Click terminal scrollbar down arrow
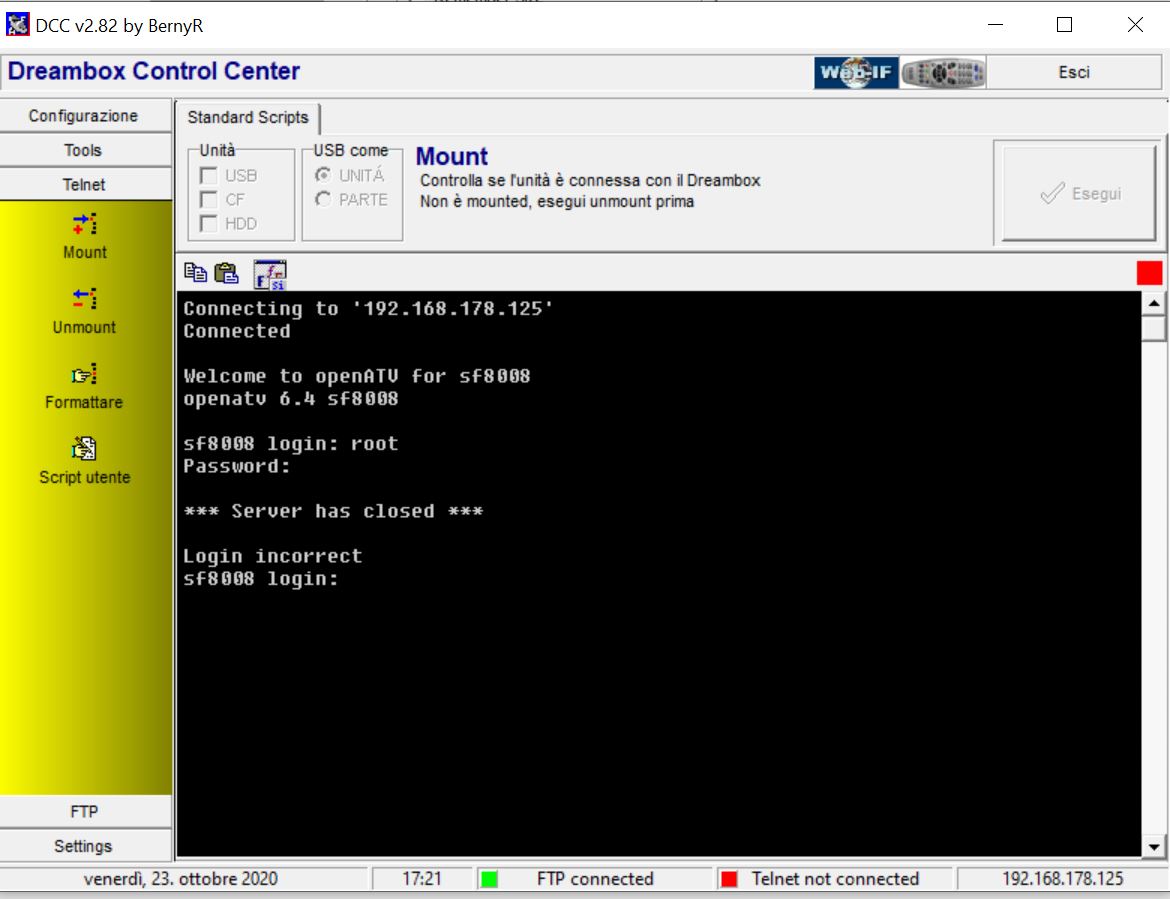1170x899 pixels. 1154,847
